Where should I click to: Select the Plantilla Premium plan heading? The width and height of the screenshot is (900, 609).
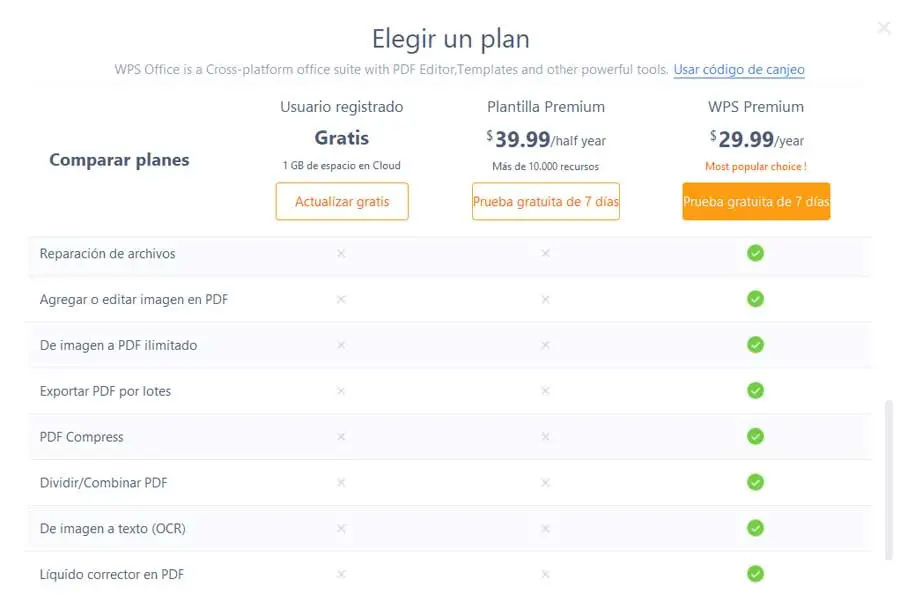[546, 107]
